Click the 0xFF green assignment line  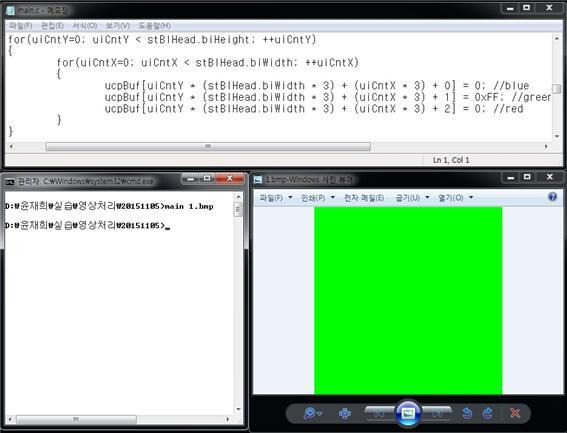click(x=328, y=97)
